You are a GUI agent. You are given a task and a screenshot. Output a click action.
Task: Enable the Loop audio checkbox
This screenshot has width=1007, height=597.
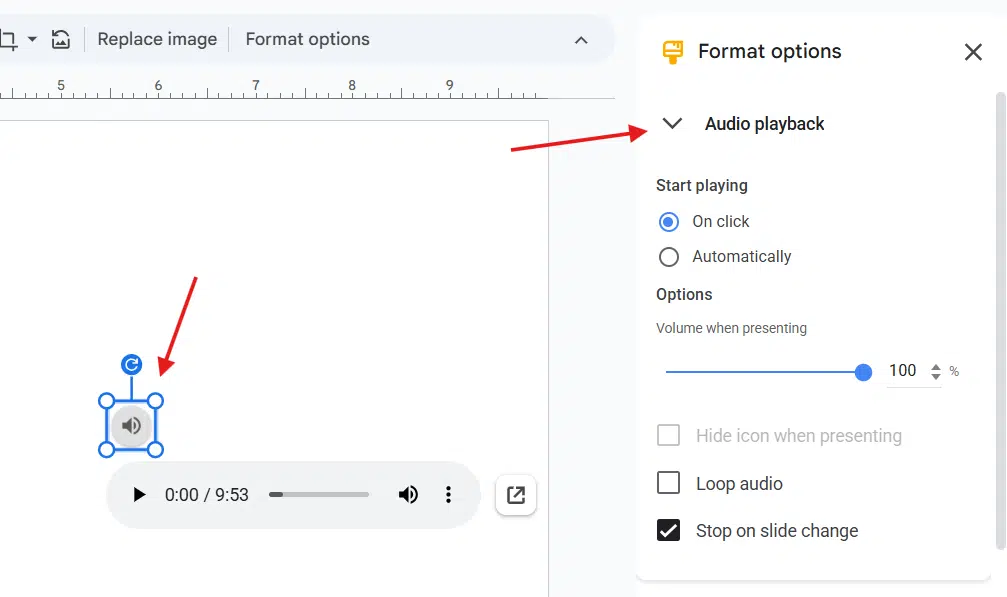(668, 483)
